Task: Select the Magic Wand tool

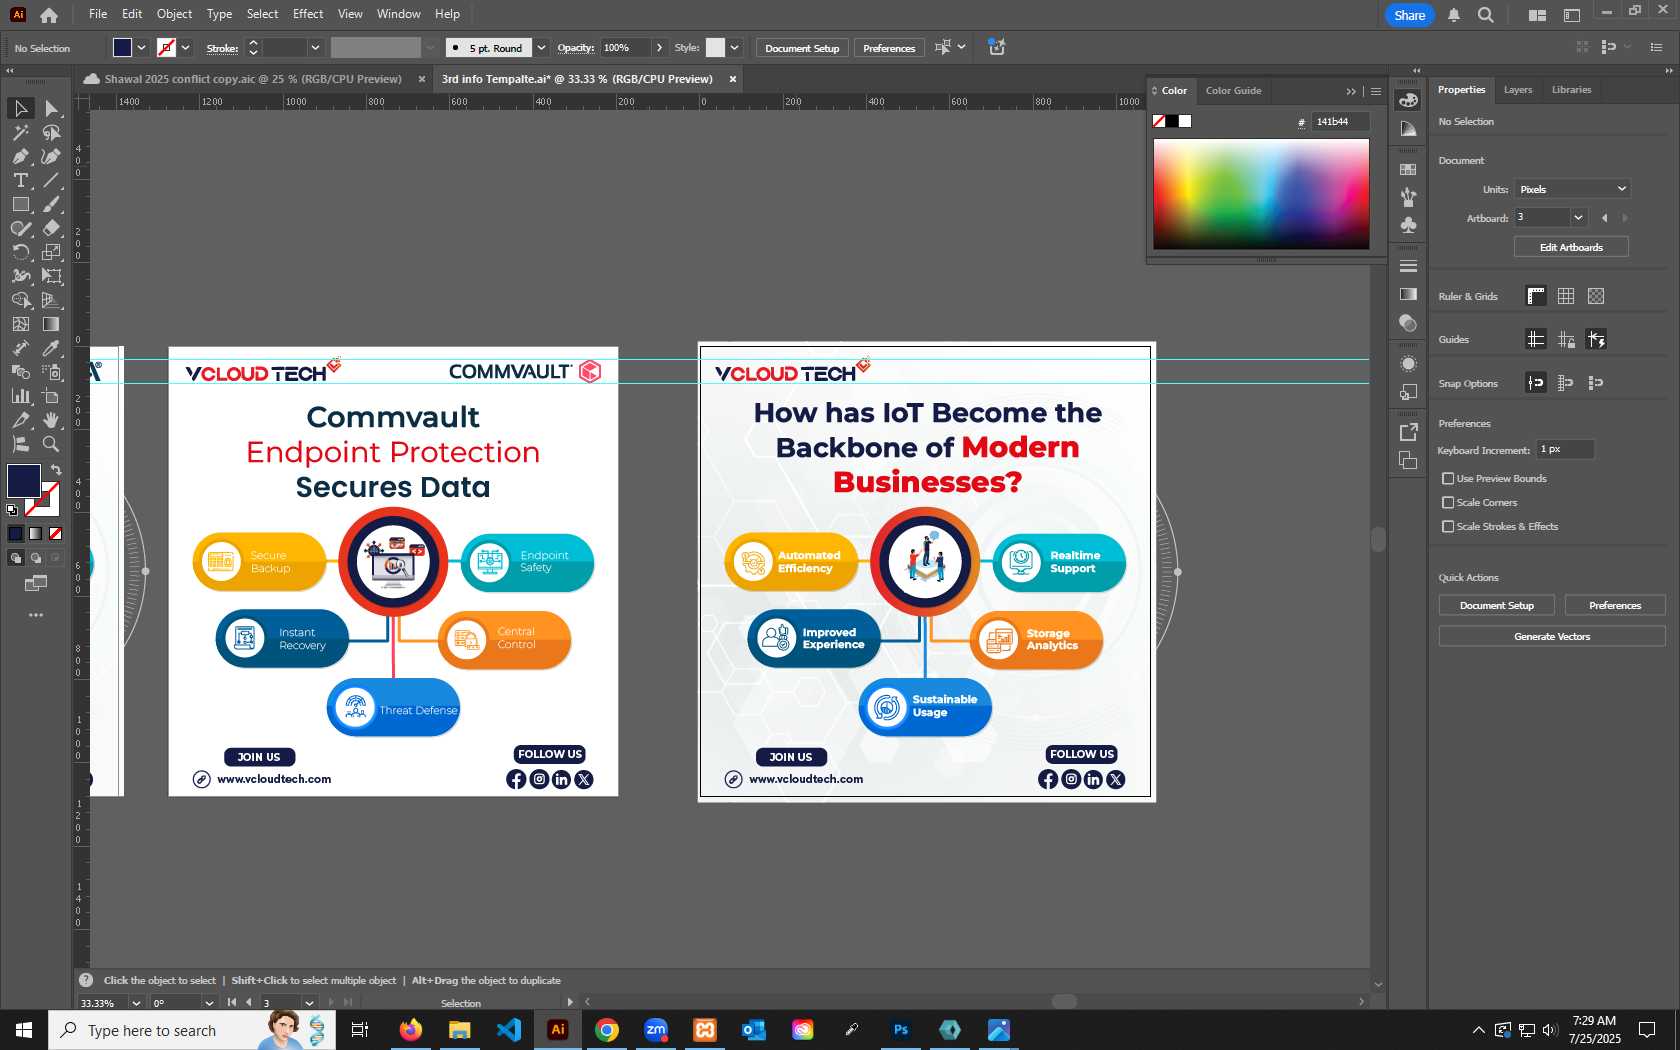Action: (20, 132)
